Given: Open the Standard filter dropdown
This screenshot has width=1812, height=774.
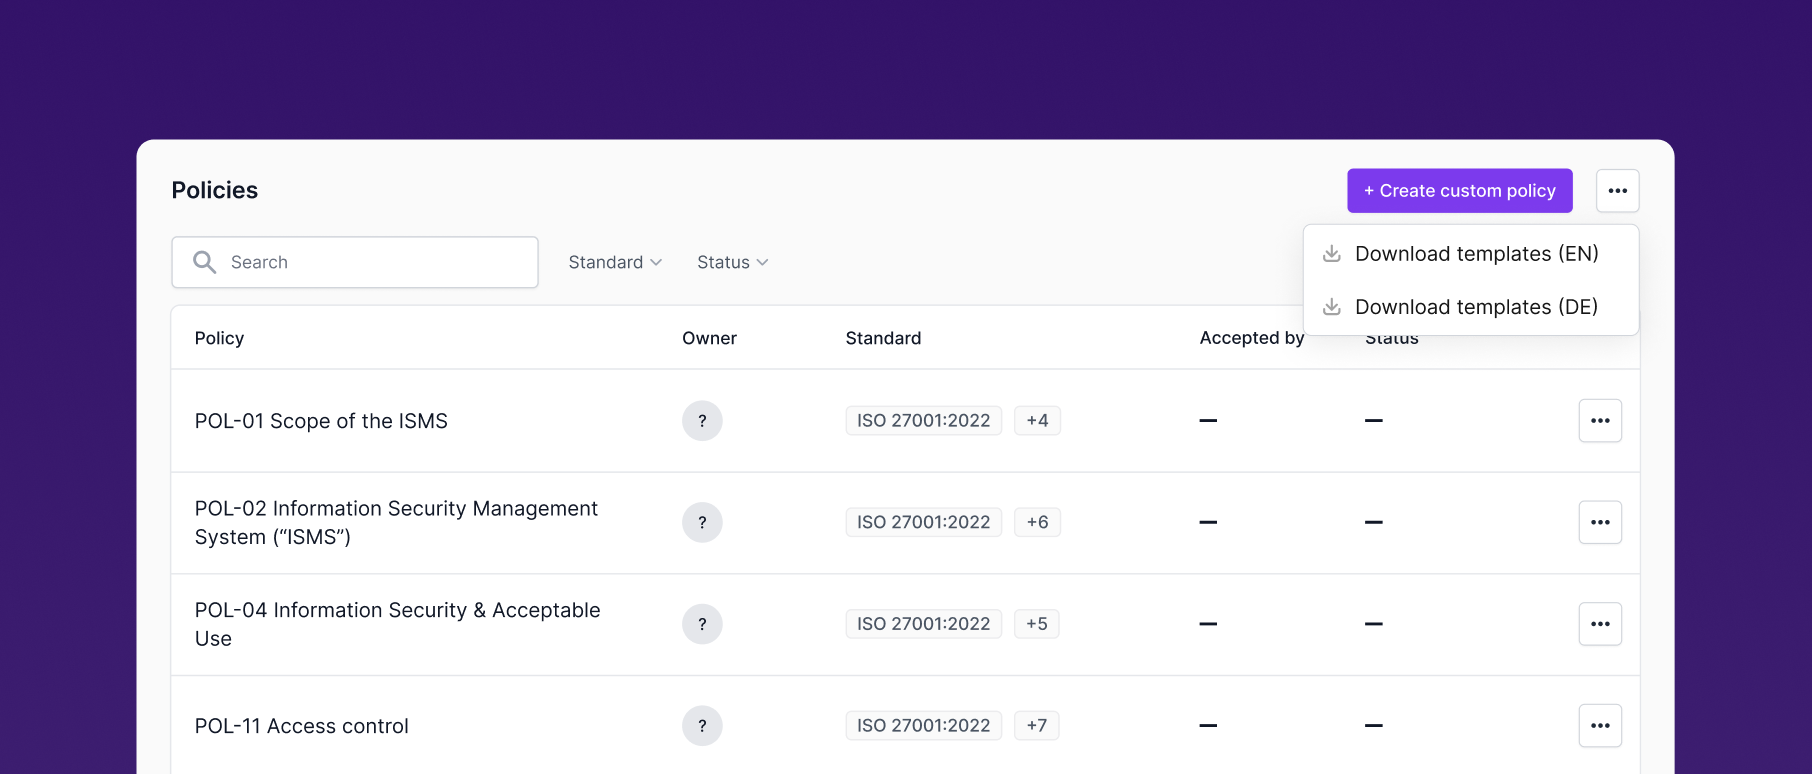Looking at the screenshot, I should coord(615,262).
